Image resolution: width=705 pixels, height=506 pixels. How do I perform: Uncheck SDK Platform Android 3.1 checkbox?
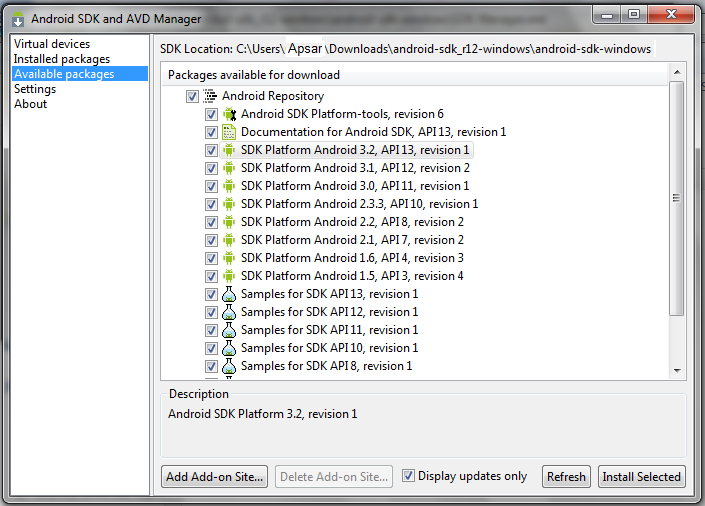pyautogui.click(x=211, y=168)
